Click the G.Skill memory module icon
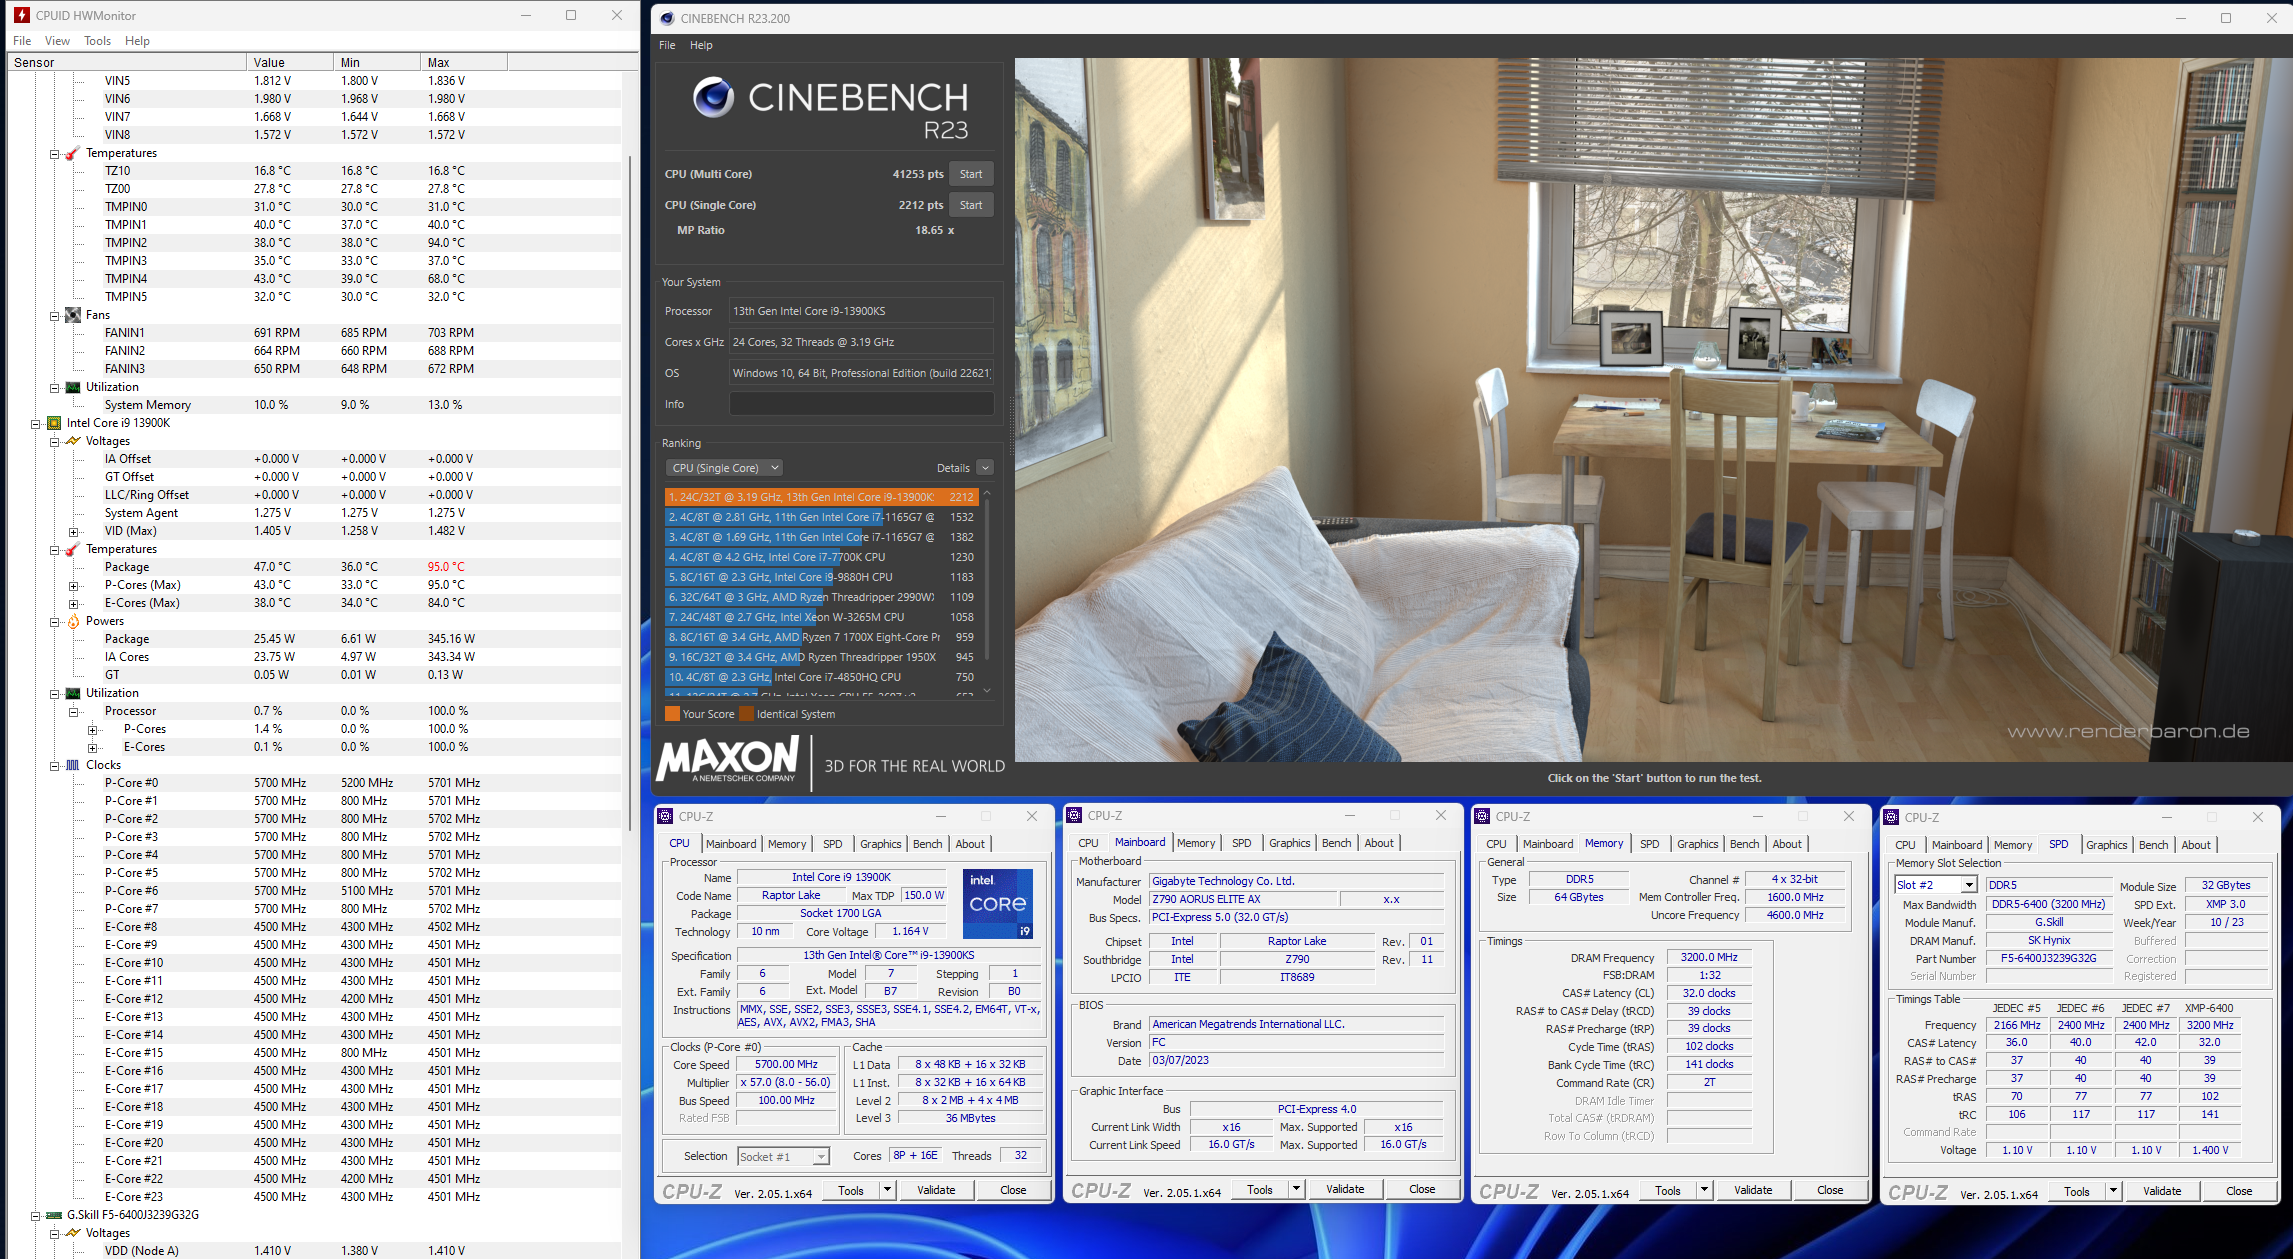2293x1259 pixels. [x=54, y=1215]
